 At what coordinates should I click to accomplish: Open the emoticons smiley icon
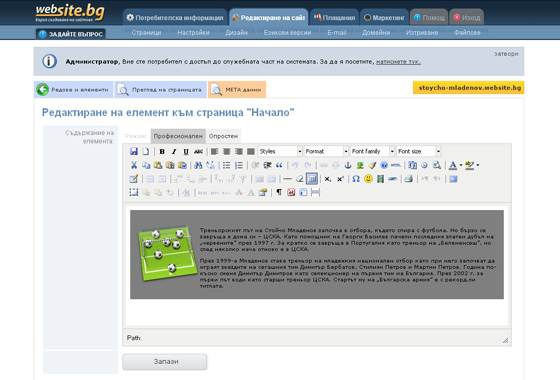pyautogui.click(x=368, y=179)
